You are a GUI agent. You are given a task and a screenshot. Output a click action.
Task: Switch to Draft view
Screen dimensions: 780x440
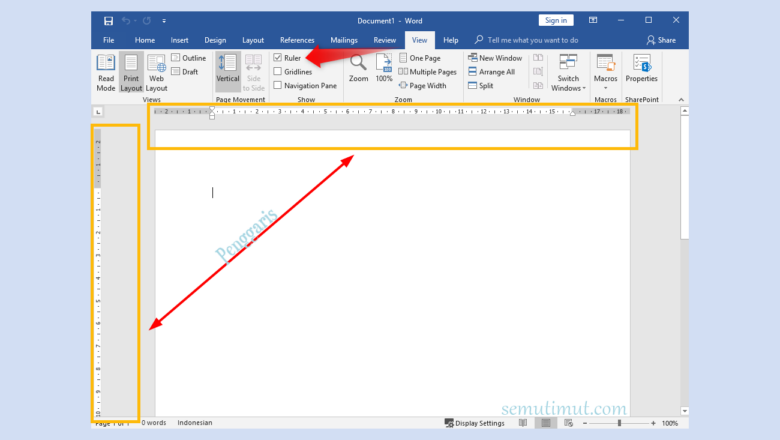[x=185, y=72]
